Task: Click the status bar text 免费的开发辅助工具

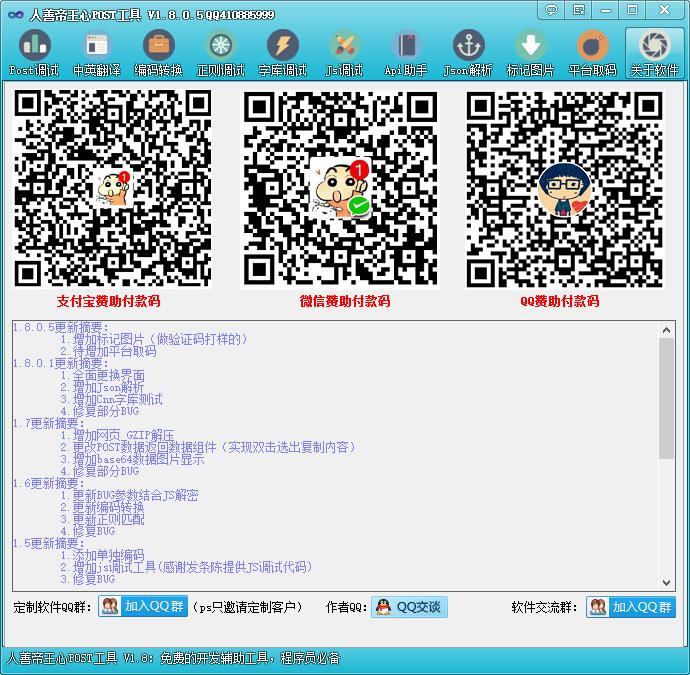Action: coord(214,658)
